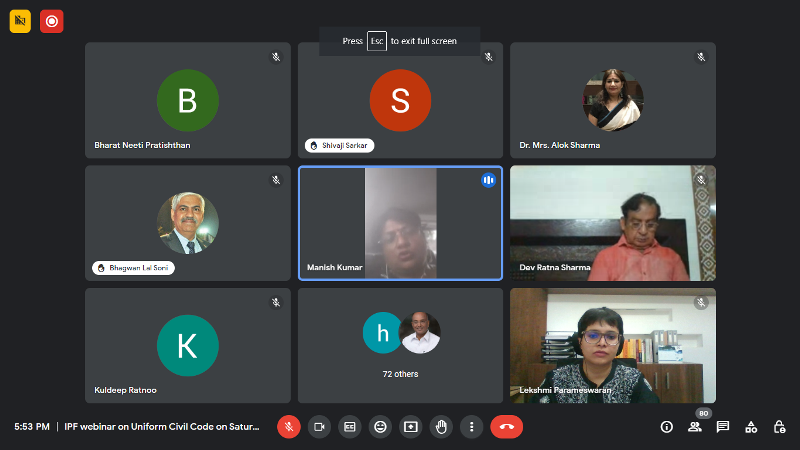Unmute the microphone in the call bar
The width and height of the screenshot is (800, 450).
tap(289, 426)
